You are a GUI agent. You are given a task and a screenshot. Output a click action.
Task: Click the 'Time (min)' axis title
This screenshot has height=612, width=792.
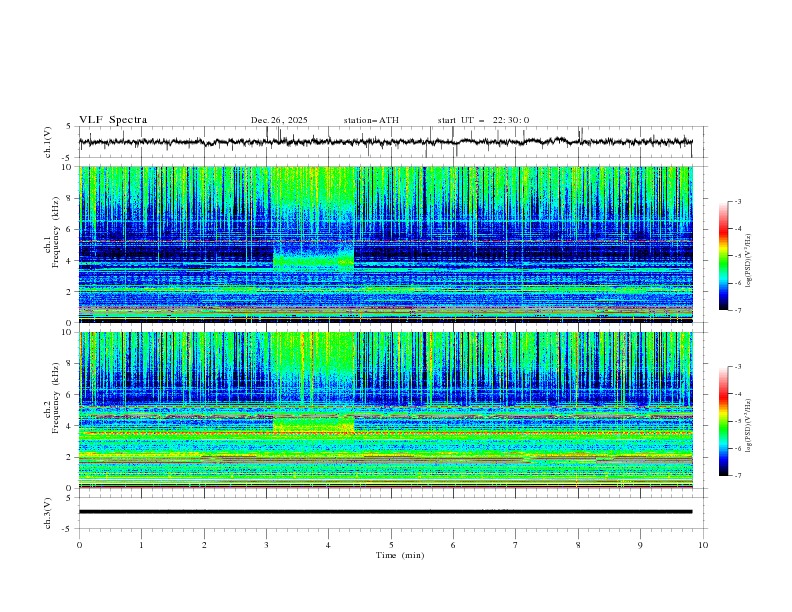click(x=400, y=555)
